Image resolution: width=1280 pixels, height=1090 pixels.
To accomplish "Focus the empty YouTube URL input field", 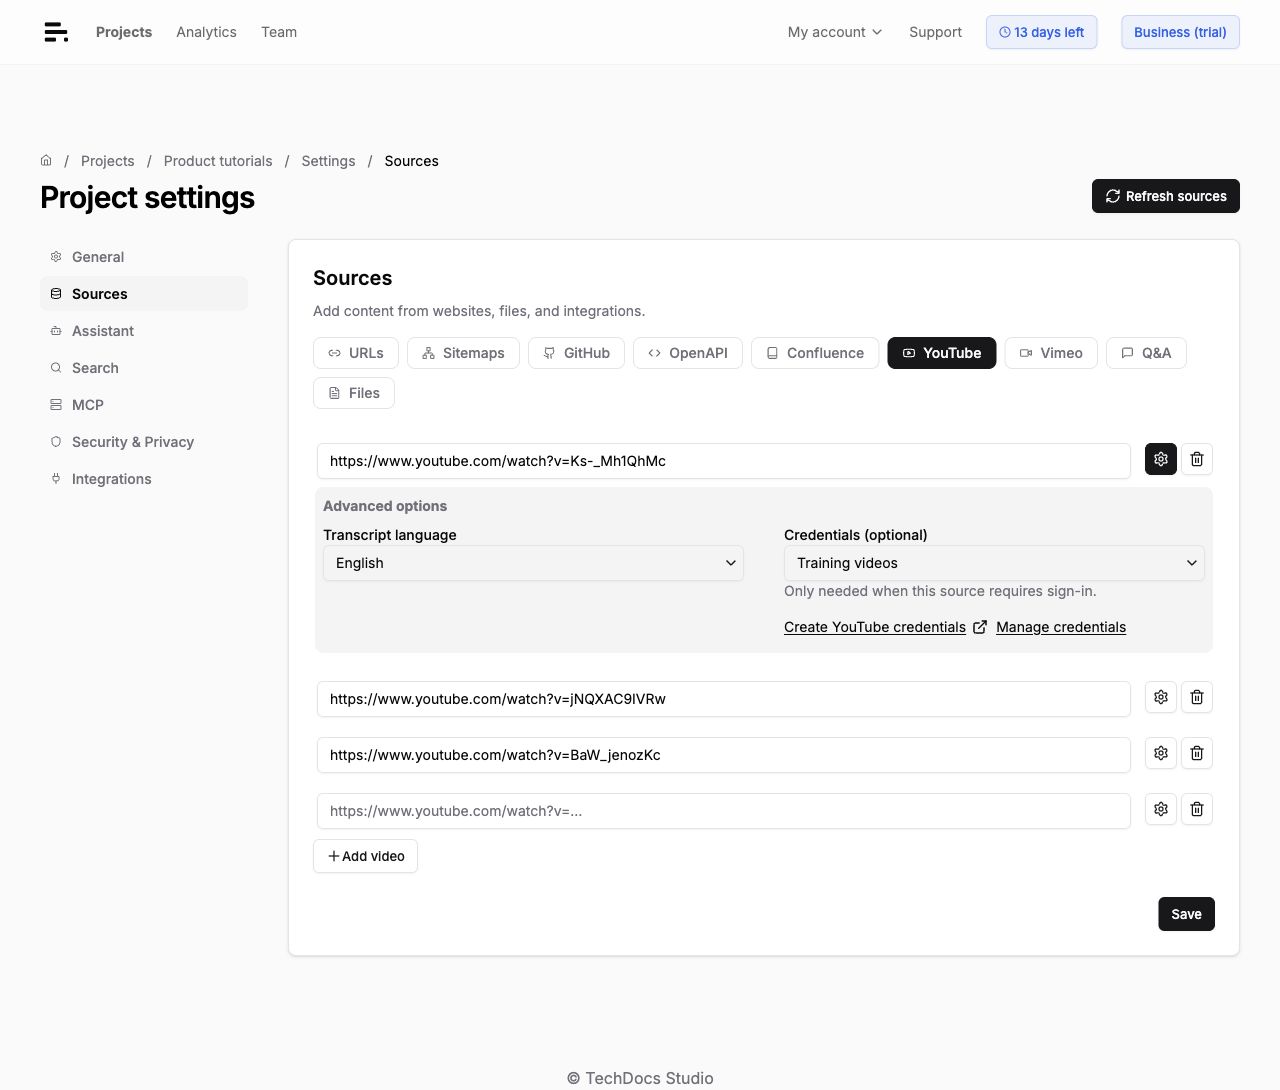I will pos(724,811).
